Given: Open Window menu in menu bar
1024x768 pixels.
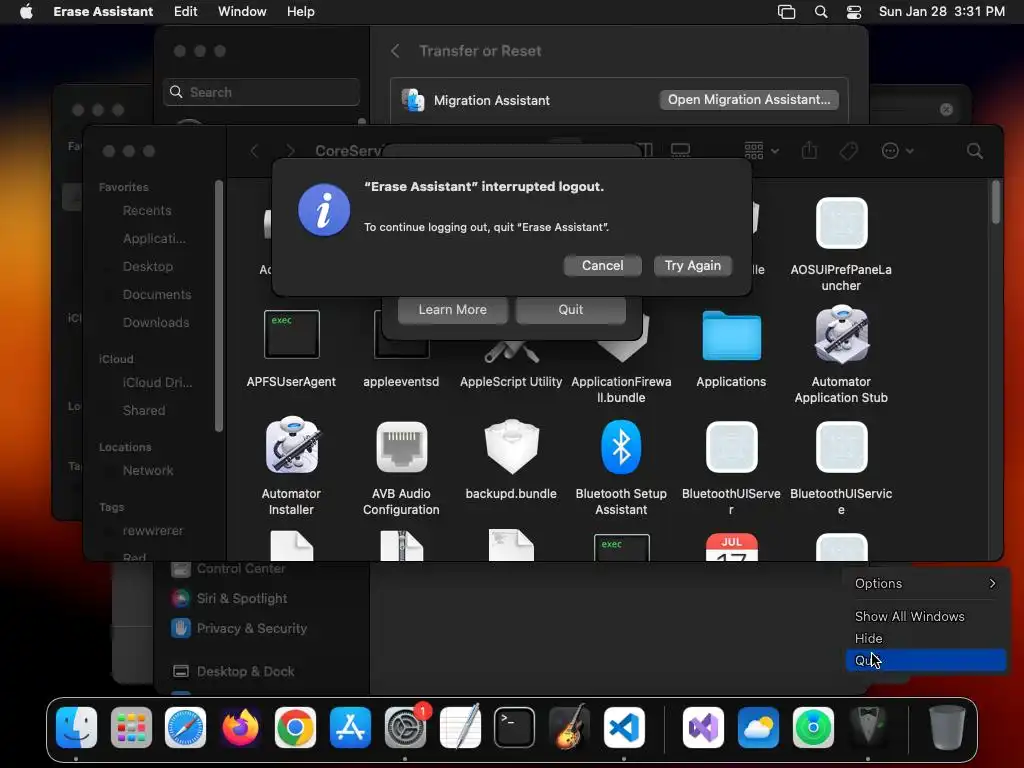Looking at the screenshot, I should point(242,12).
